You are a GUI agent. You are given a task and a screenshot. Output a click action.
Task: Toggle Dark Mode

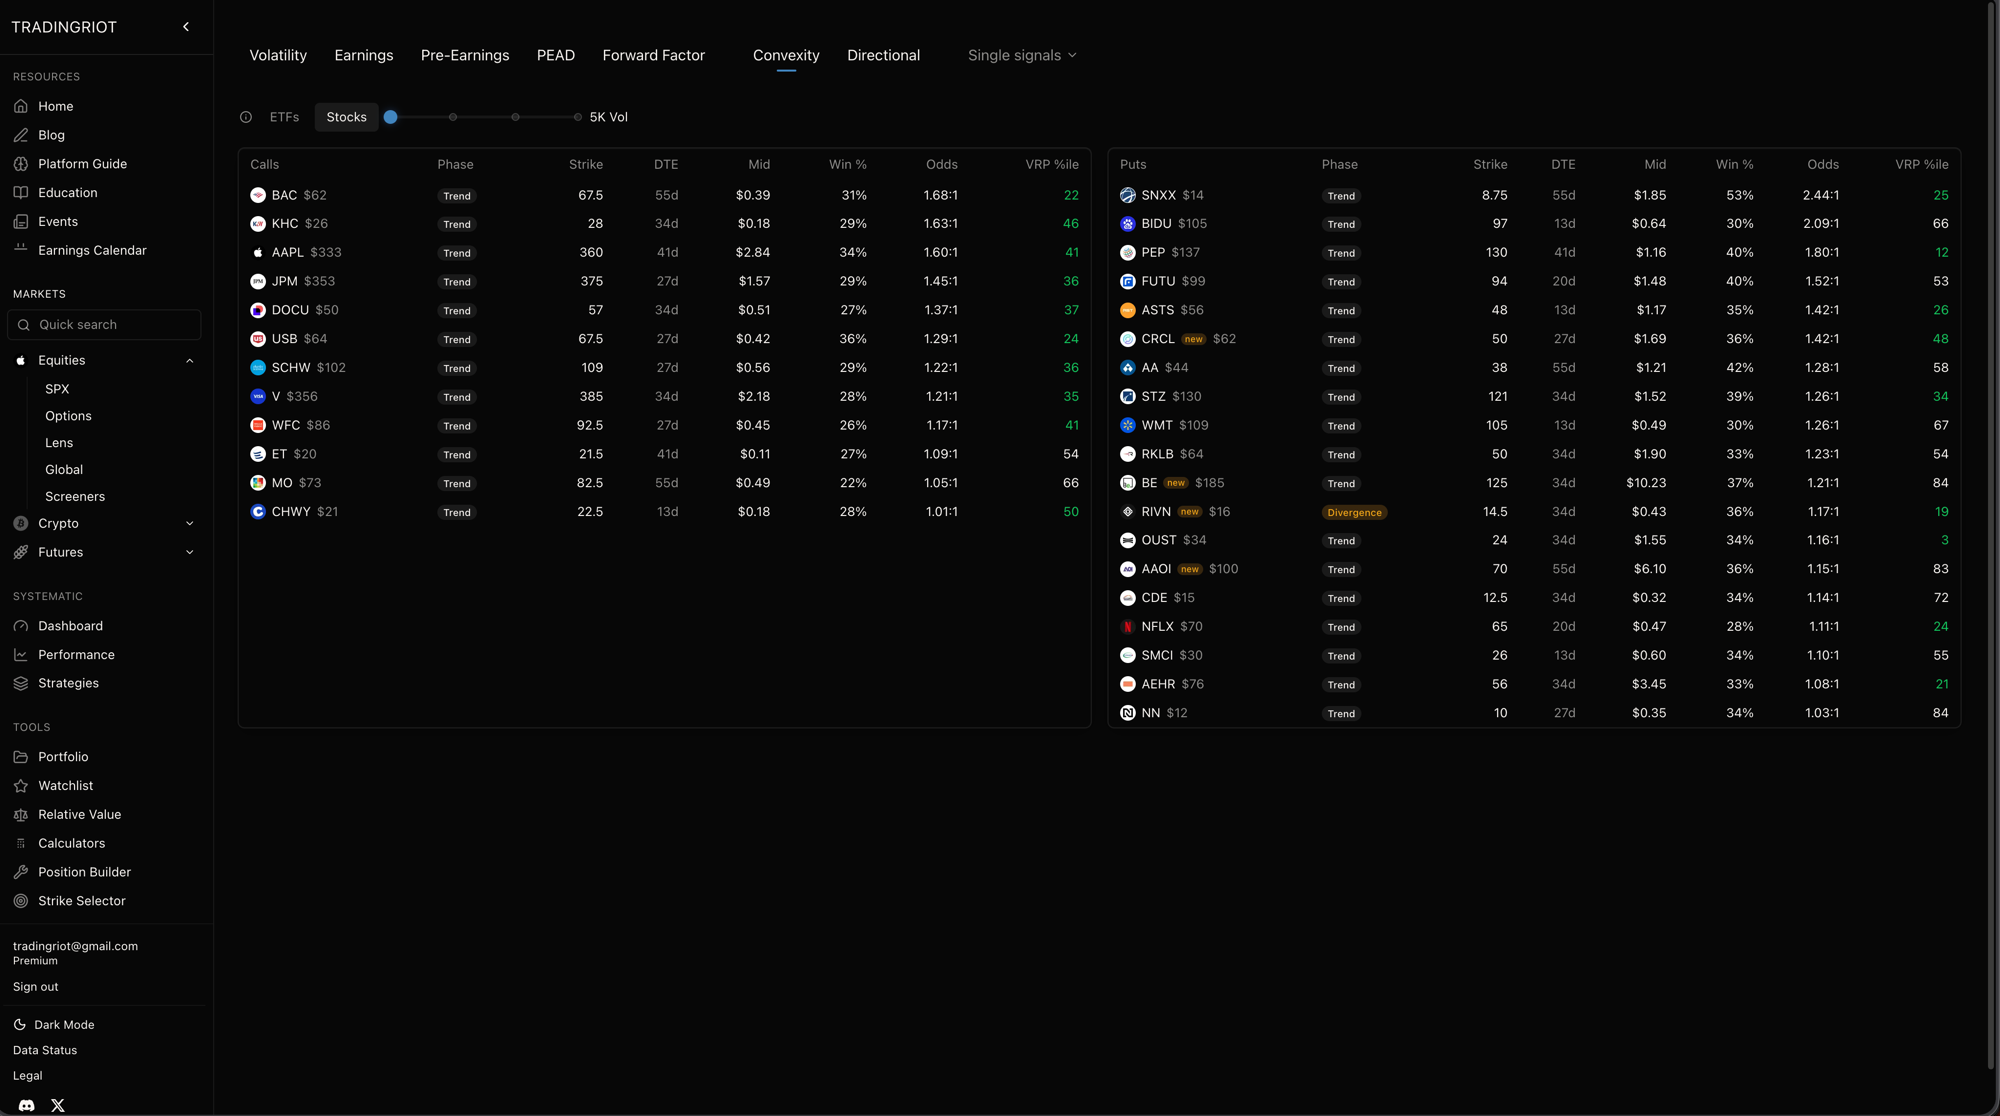pyautogui.click(x=54, y=1025)
